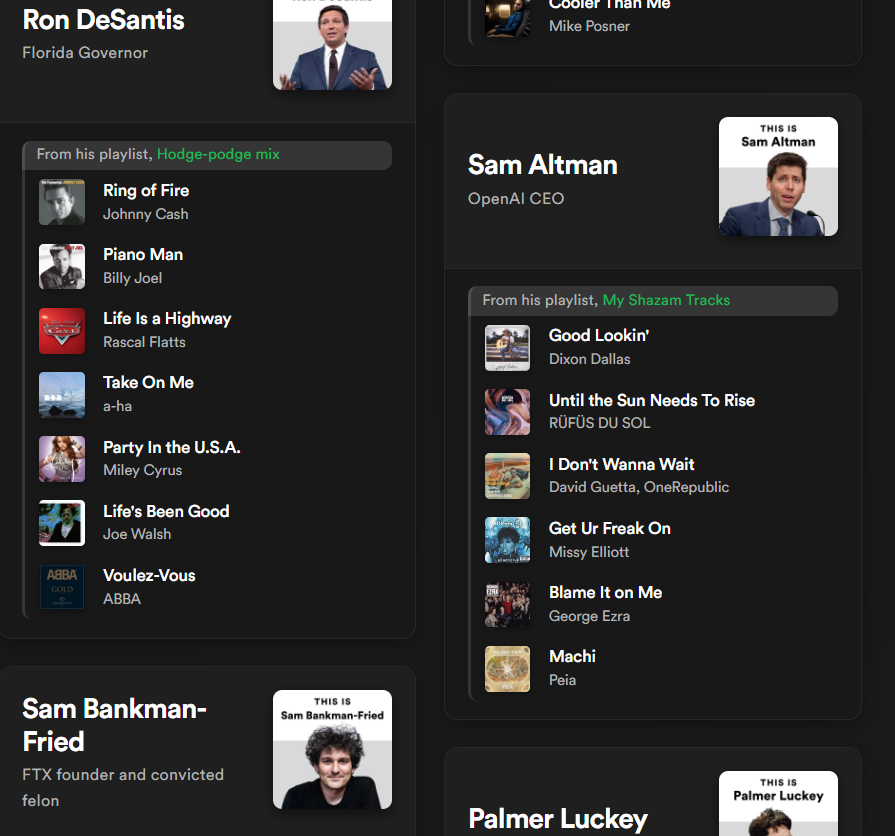Select the Take On Me song title
This screenshot has height=836, width=895.
click(148, 382)
